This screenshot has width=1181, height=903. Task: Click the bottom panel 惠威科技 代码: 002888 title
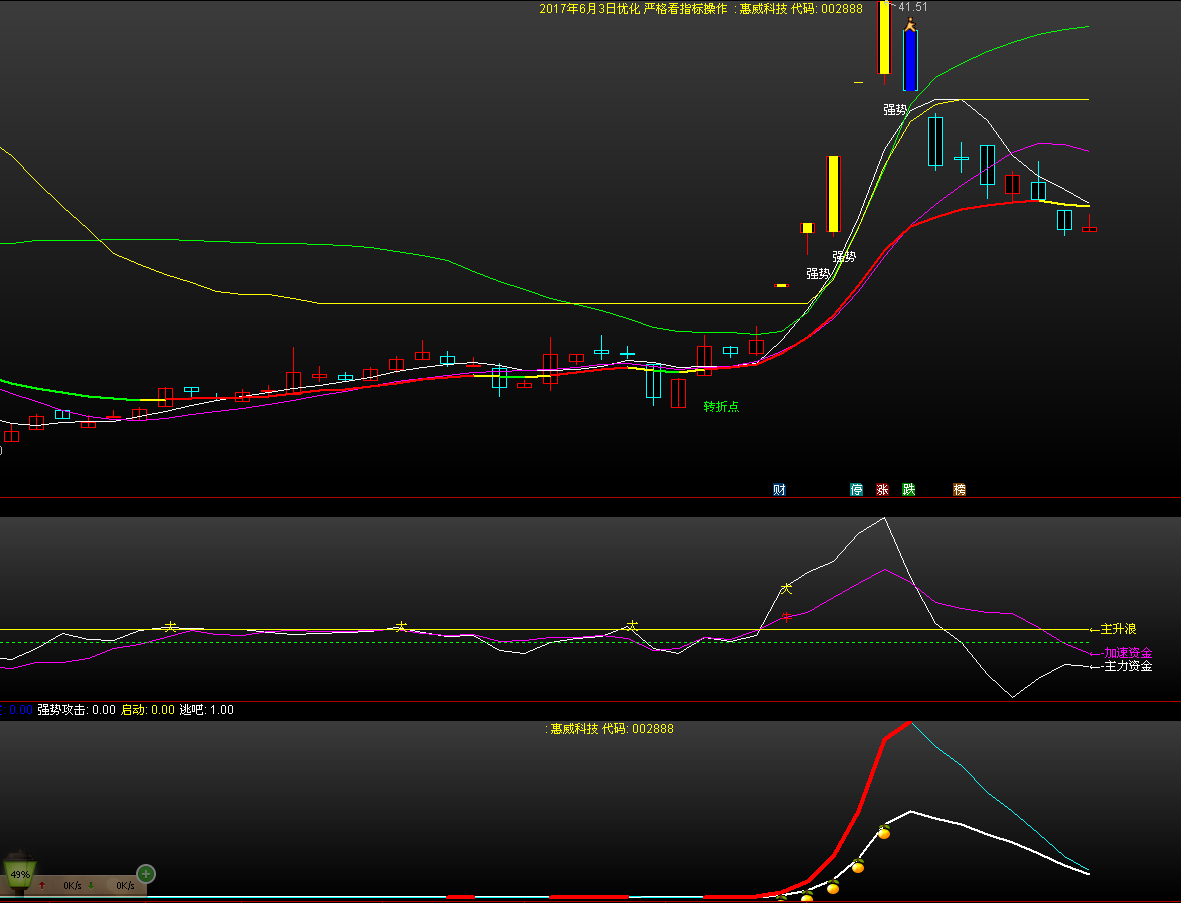pos(611,728)
